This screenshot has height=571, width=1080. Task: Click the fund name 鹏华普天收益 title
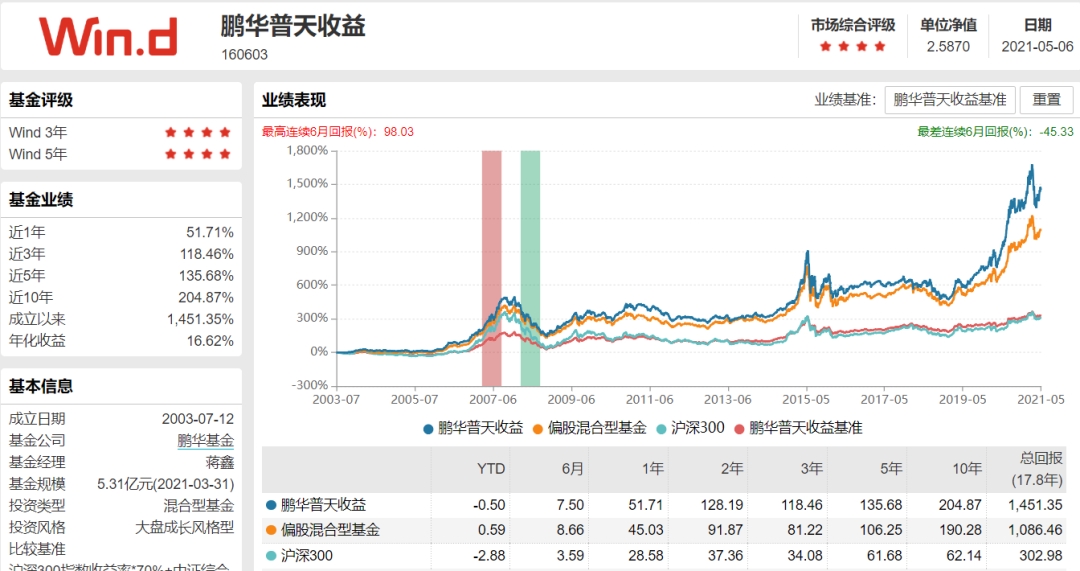[x=293, y=26]
